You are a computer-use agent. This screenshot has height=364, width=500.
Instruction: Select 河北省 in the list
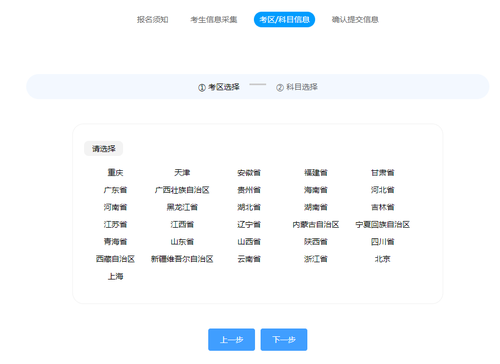(x=382, y=190)
